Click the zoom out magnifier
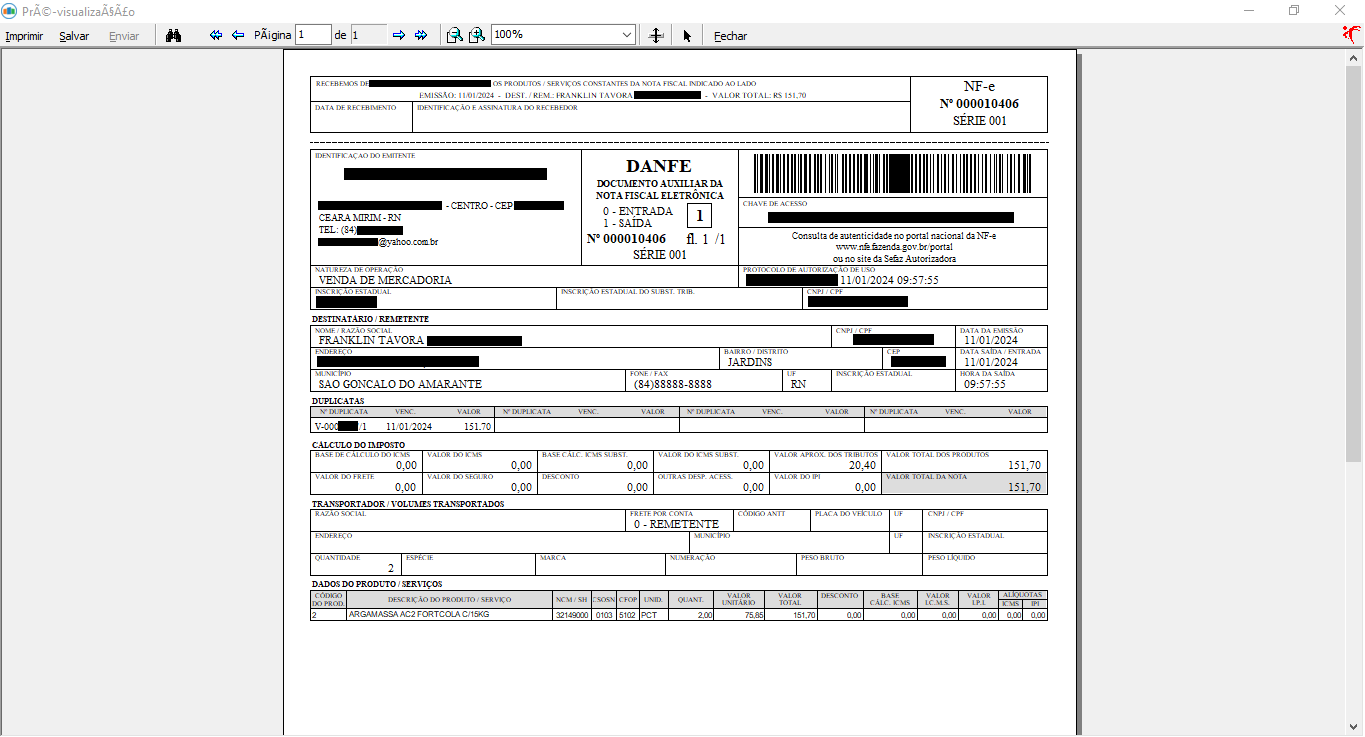This screenshot has height=737, width=1365. [455, 35]
